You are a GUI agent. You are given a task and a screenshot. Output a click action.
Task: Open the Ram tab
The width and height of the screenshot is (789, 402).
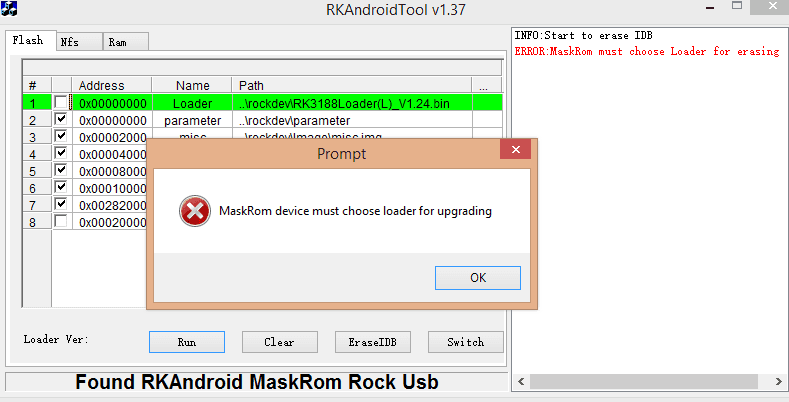click(126, 42)
